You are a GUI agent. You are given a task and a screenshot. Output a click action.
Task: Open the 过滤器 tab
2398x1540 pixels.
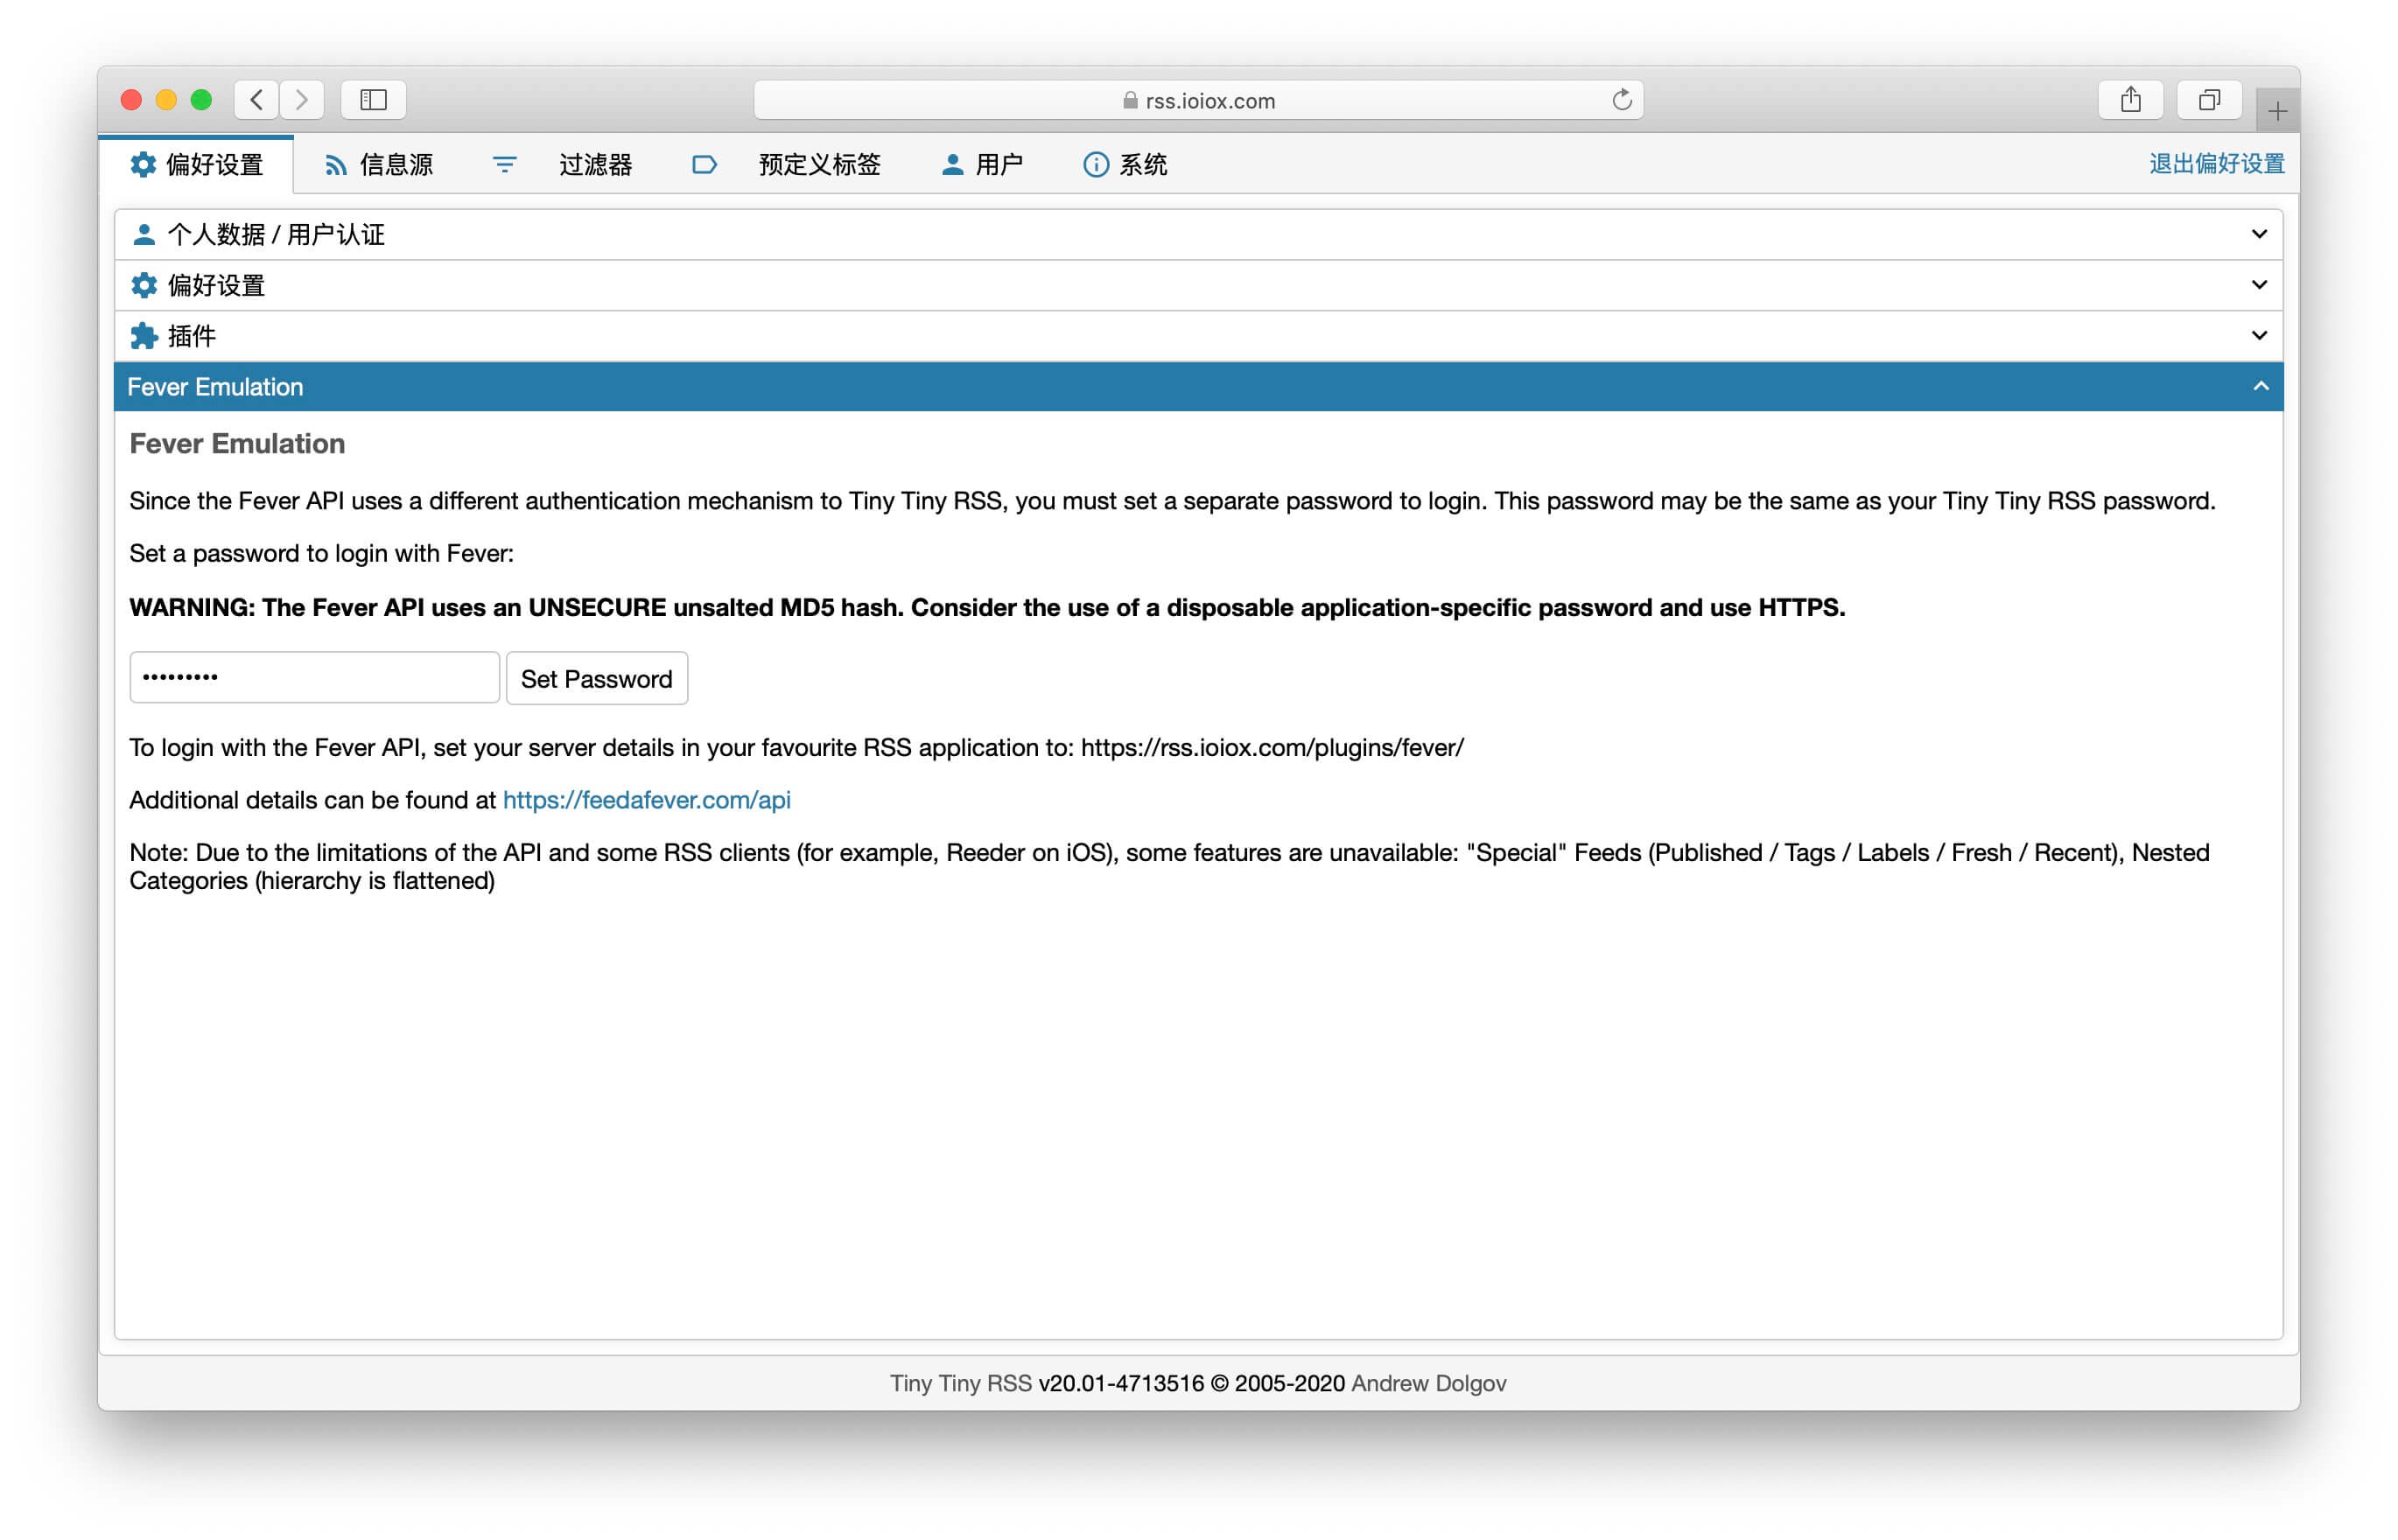pyautogui.click(x=595, y=165)
